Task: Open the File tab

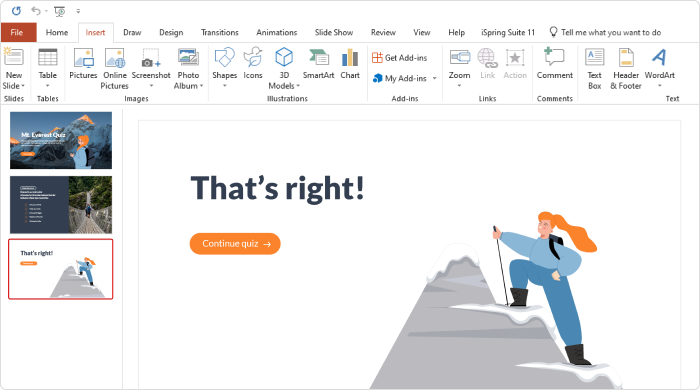Action: click(17, 33)
